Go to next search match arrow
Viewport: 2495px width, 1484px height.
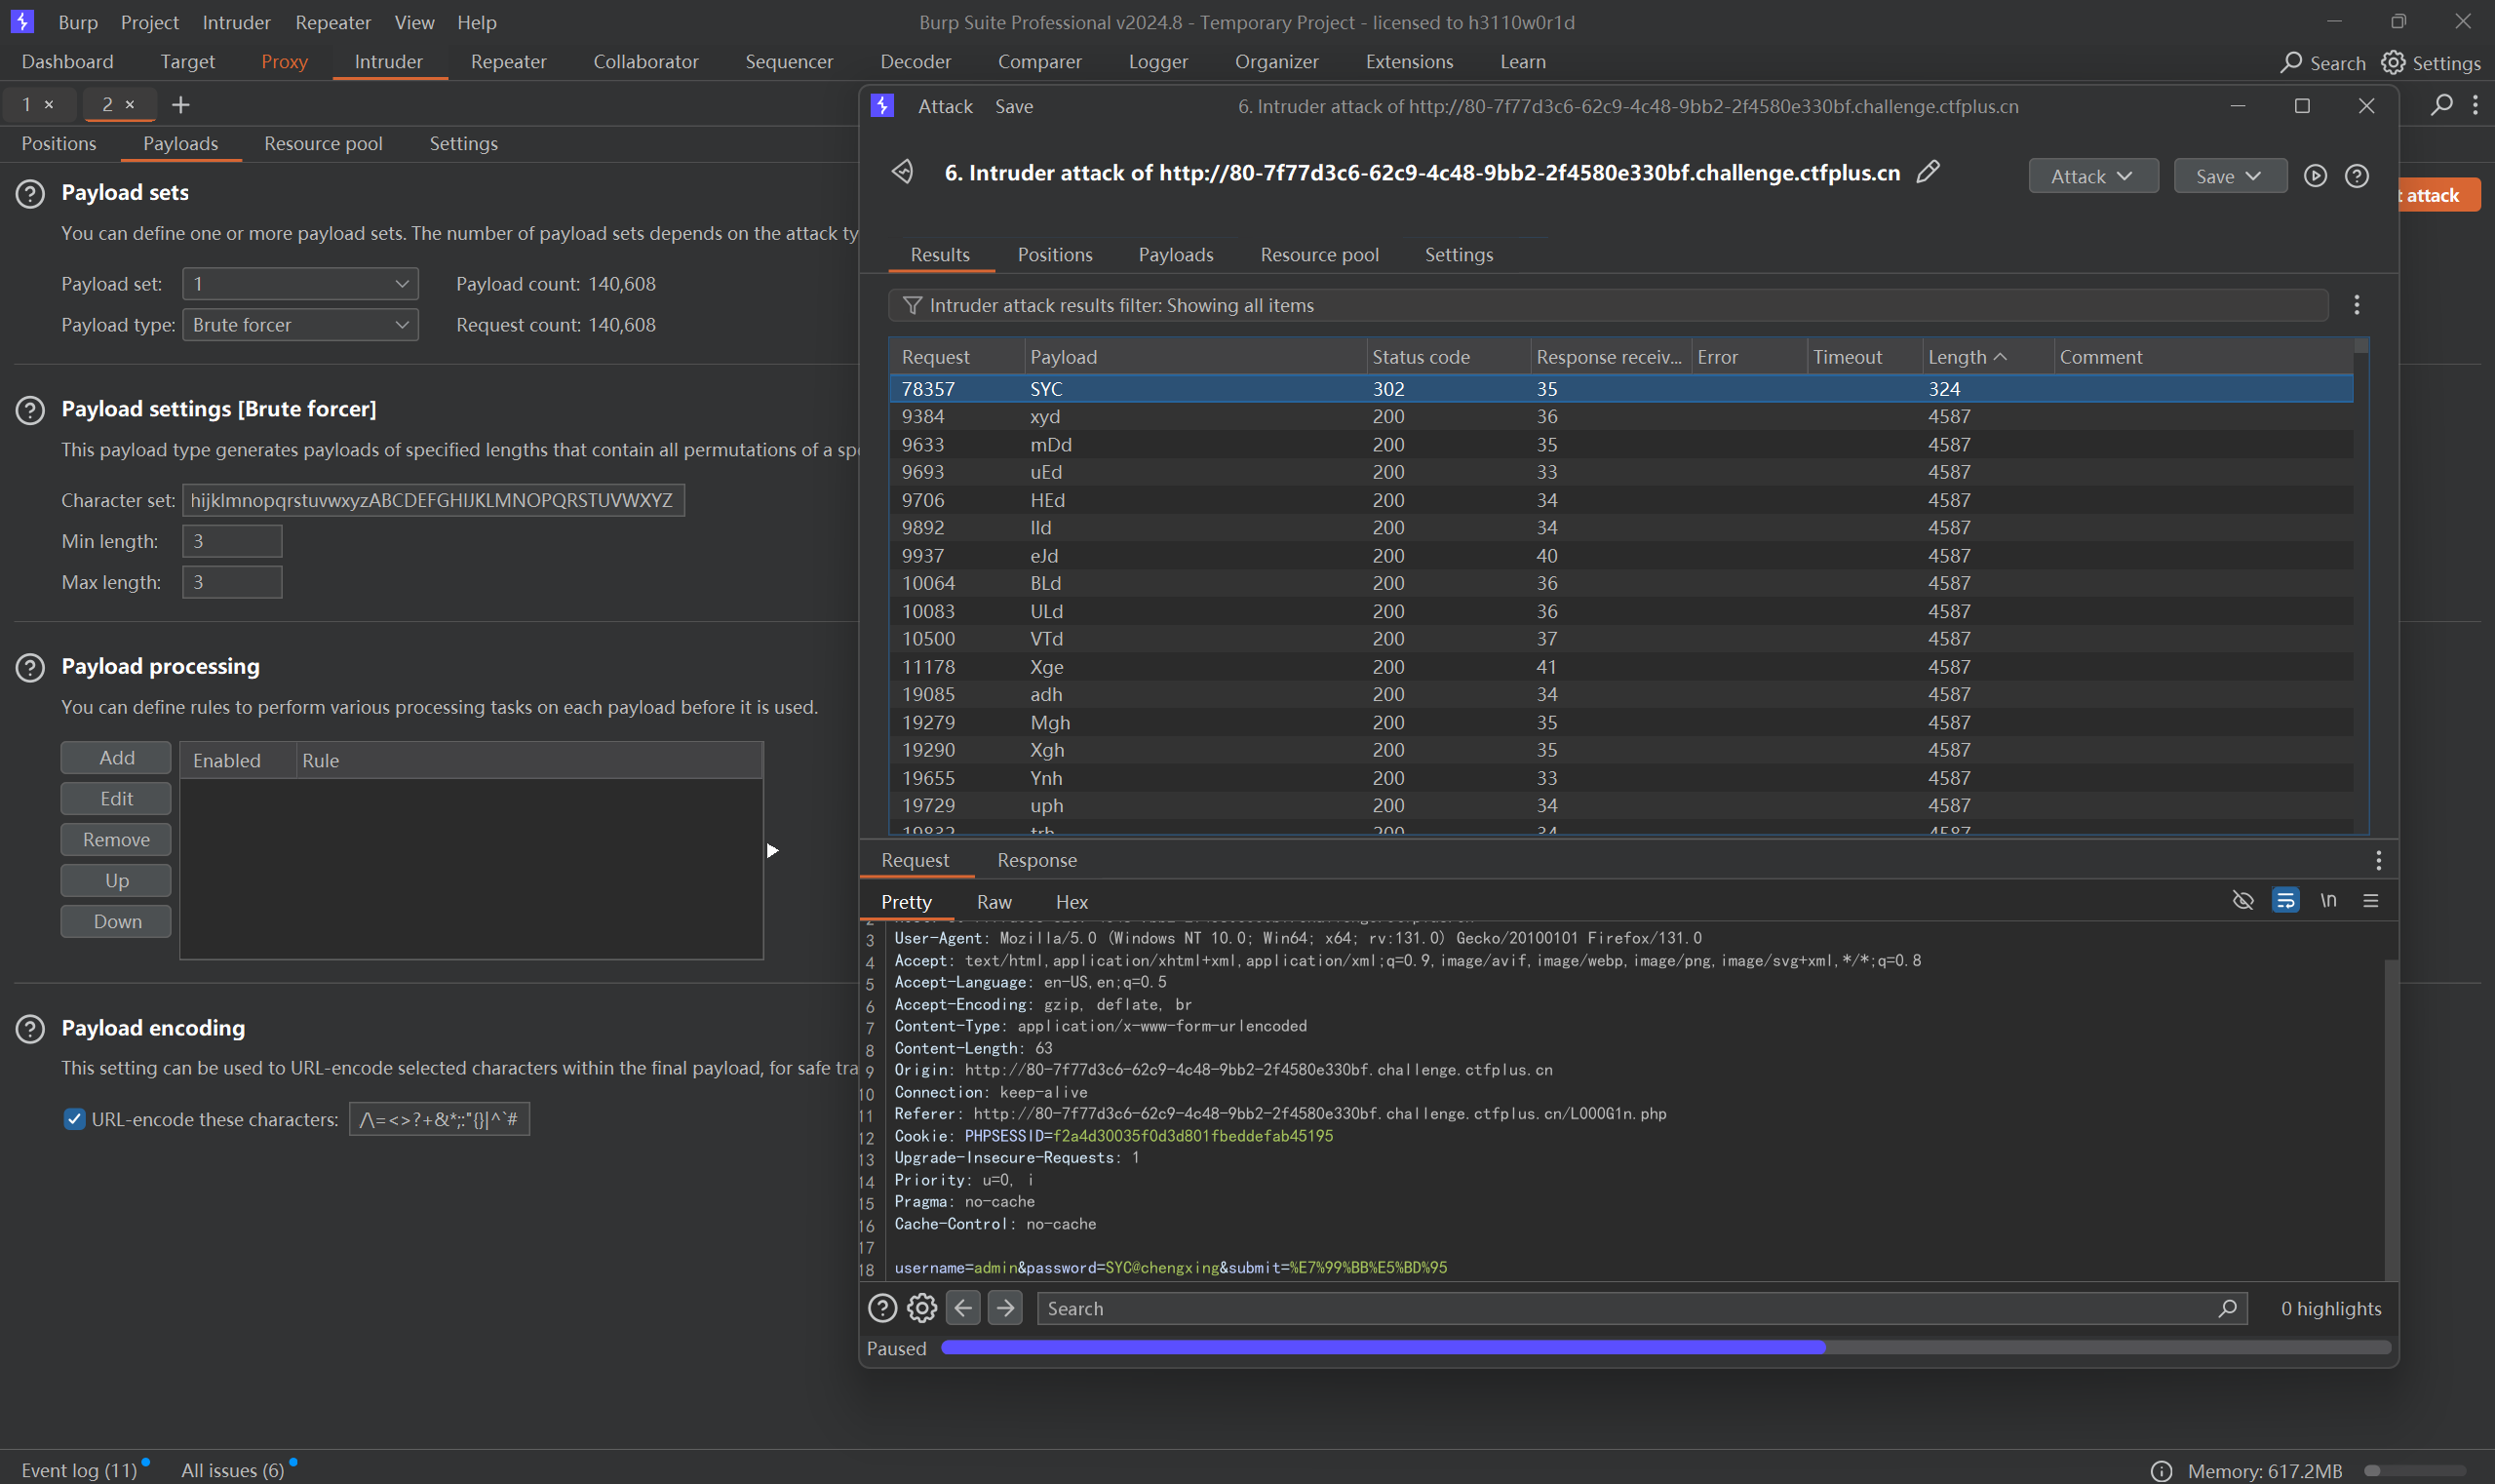[x=1005, y=1308]
